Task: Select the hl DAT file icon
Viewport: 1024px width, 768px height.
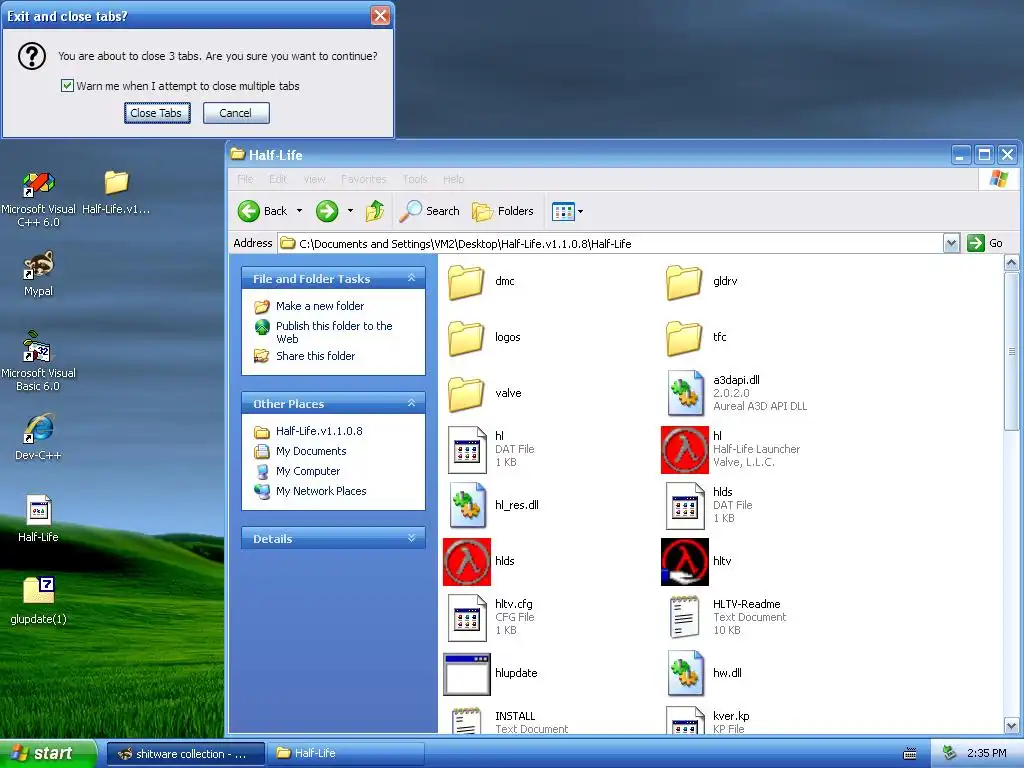Action: (467, 449)
